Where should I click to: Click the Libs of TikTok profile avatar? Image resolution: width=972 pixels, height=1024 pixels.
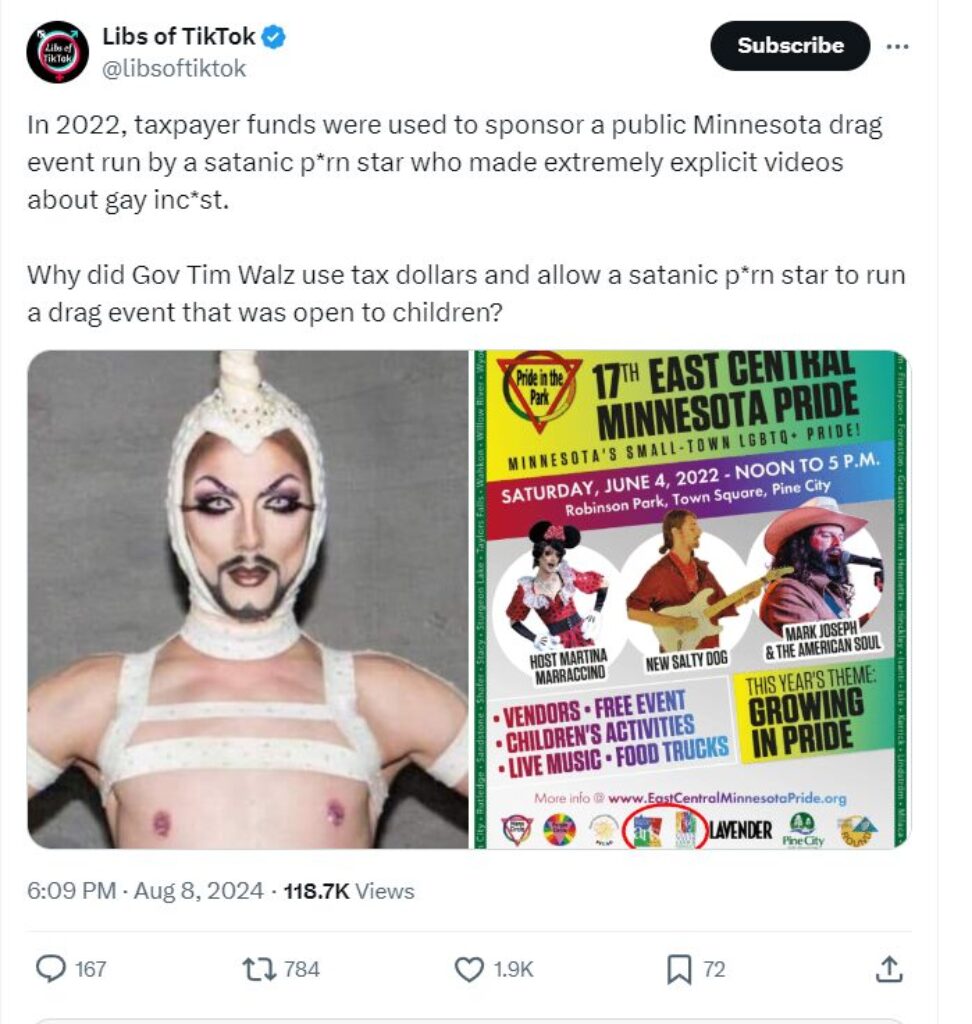[57, 52]
